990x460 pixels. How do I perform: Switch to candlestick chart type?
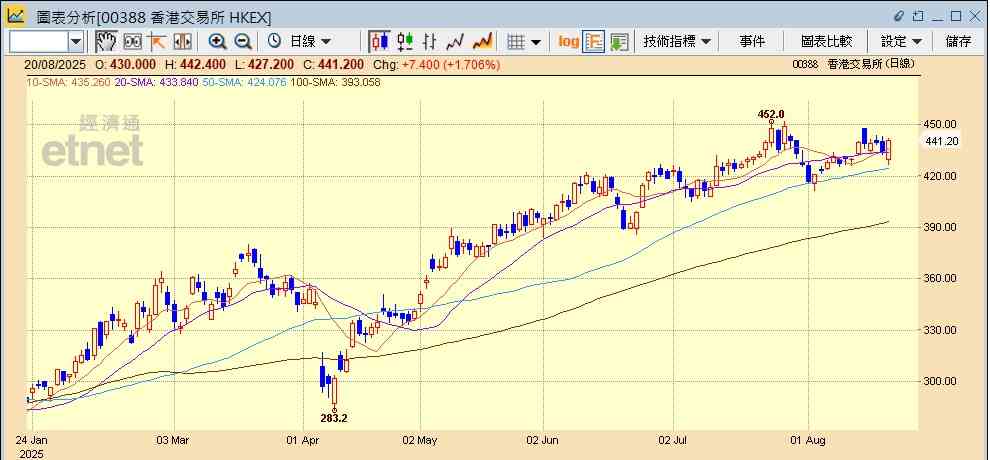point(379,42)
